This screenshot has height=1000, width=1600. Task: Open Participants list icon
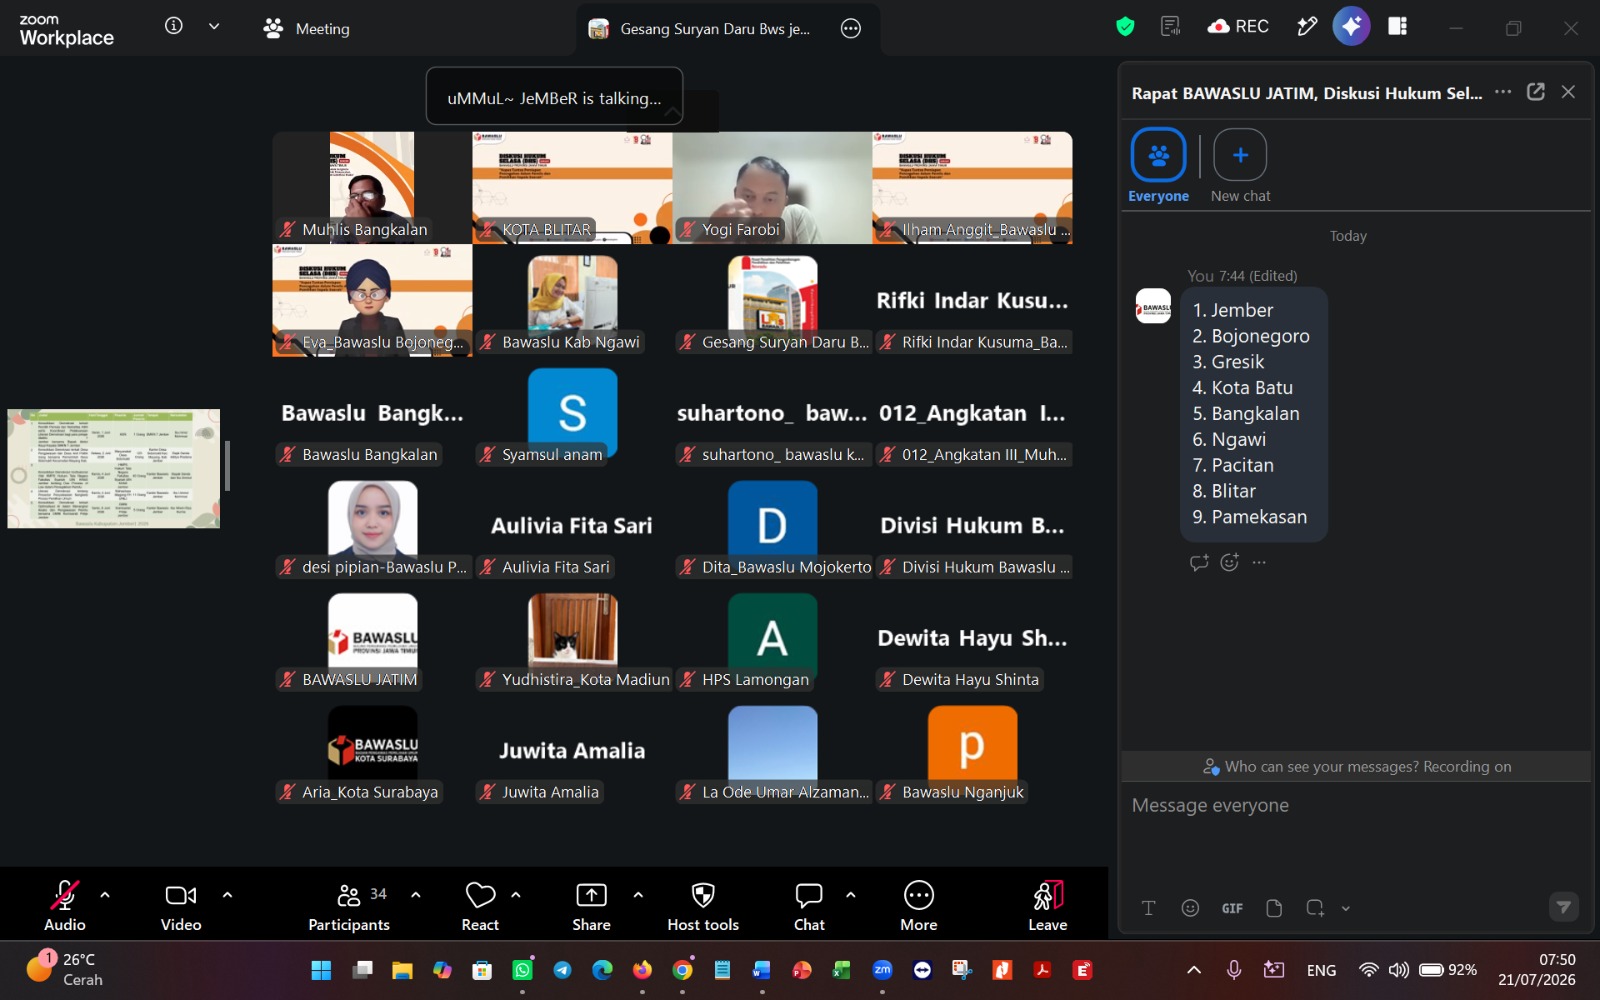349,895
